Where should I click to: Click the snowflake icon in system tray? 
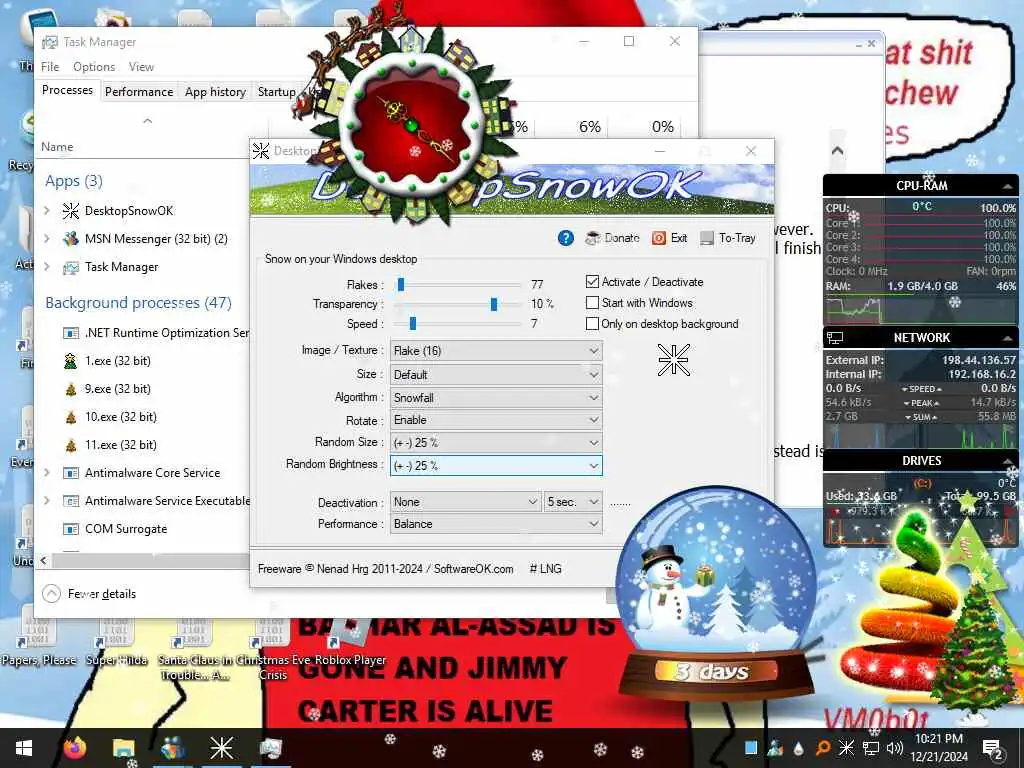[x=846, y=748]
